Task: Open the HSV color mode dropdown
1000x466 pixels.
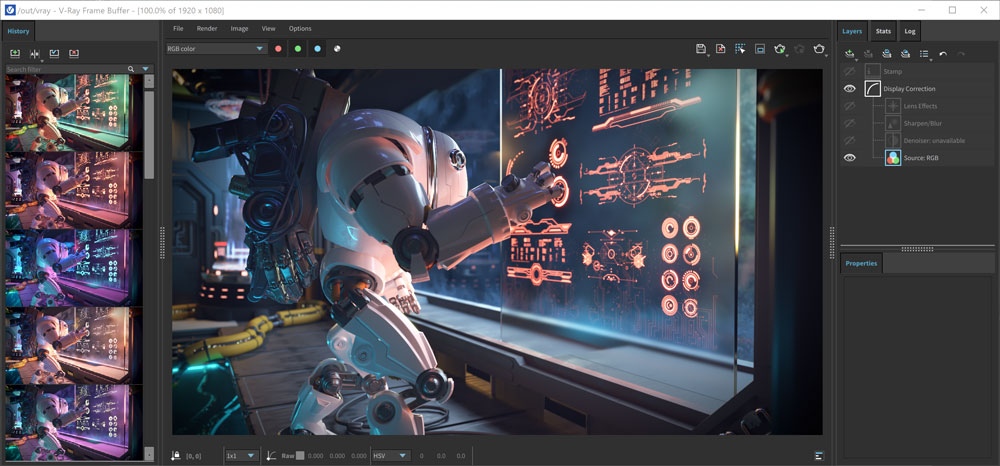Action: tap(391, 456)
